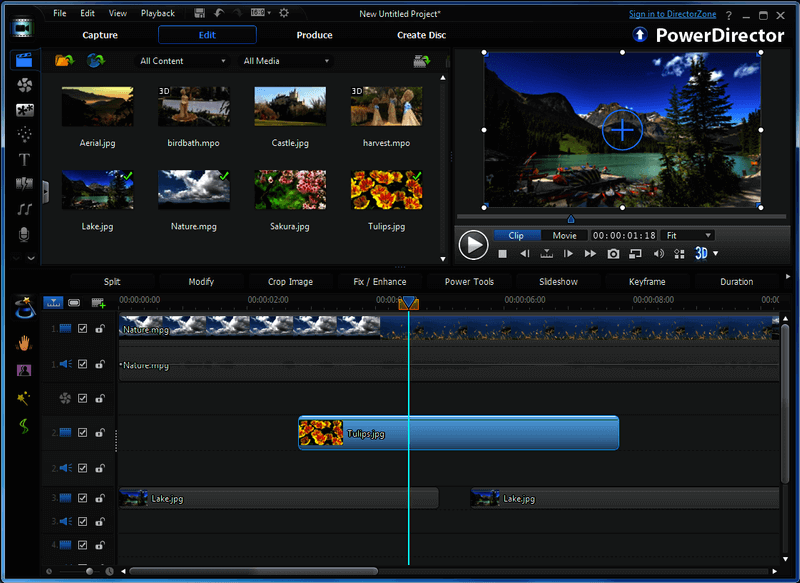The image size is (800, 583).
Task: Disable the effect track checkbox
Action: 83,397
